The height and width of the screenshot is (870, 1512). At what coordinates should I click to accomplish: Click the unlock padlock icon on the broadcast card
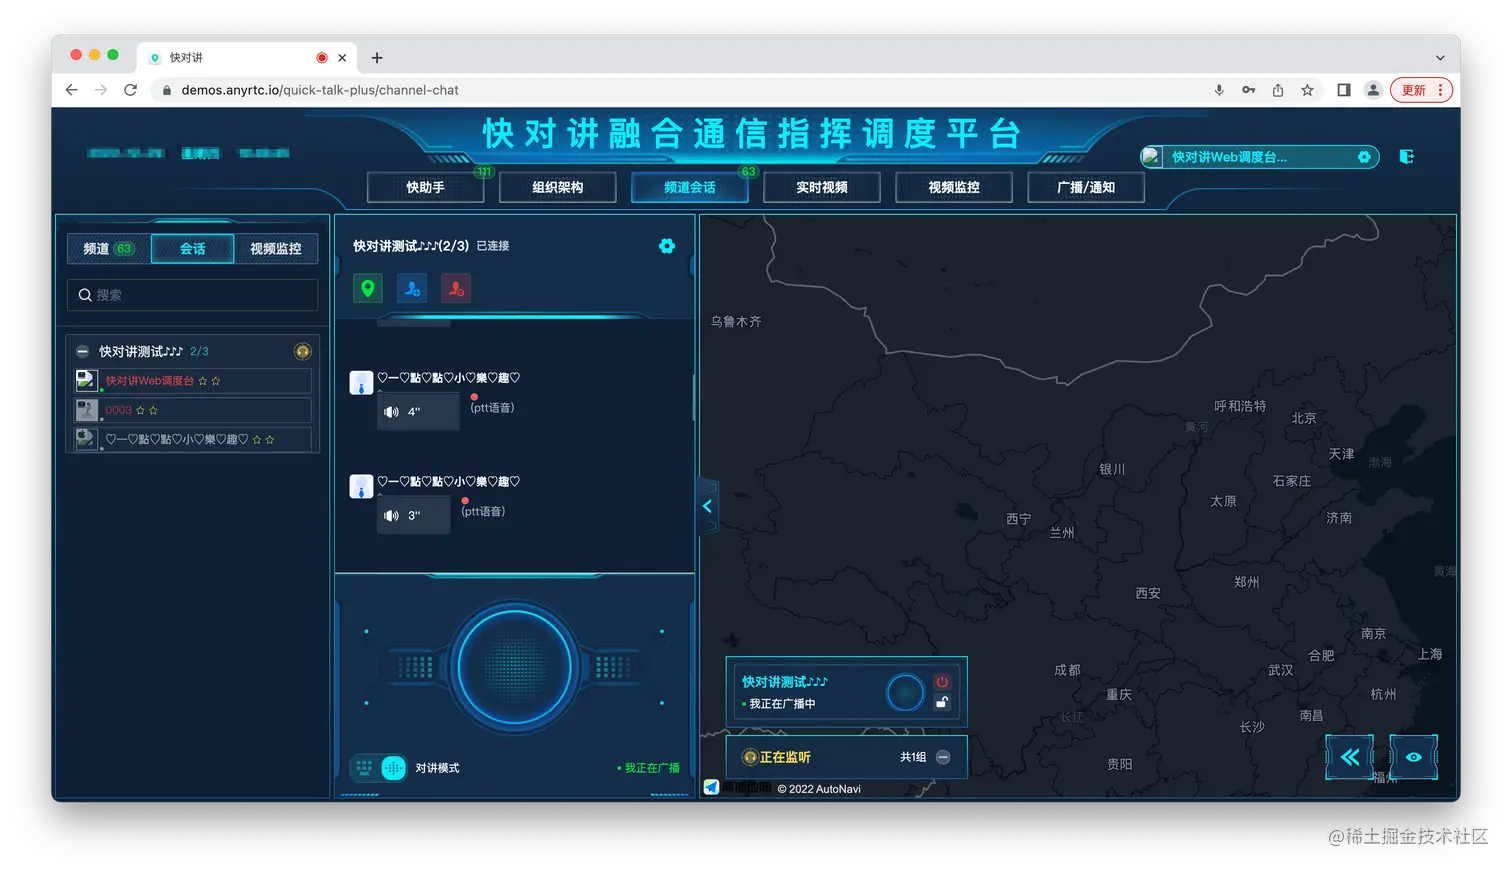[942, 702]
